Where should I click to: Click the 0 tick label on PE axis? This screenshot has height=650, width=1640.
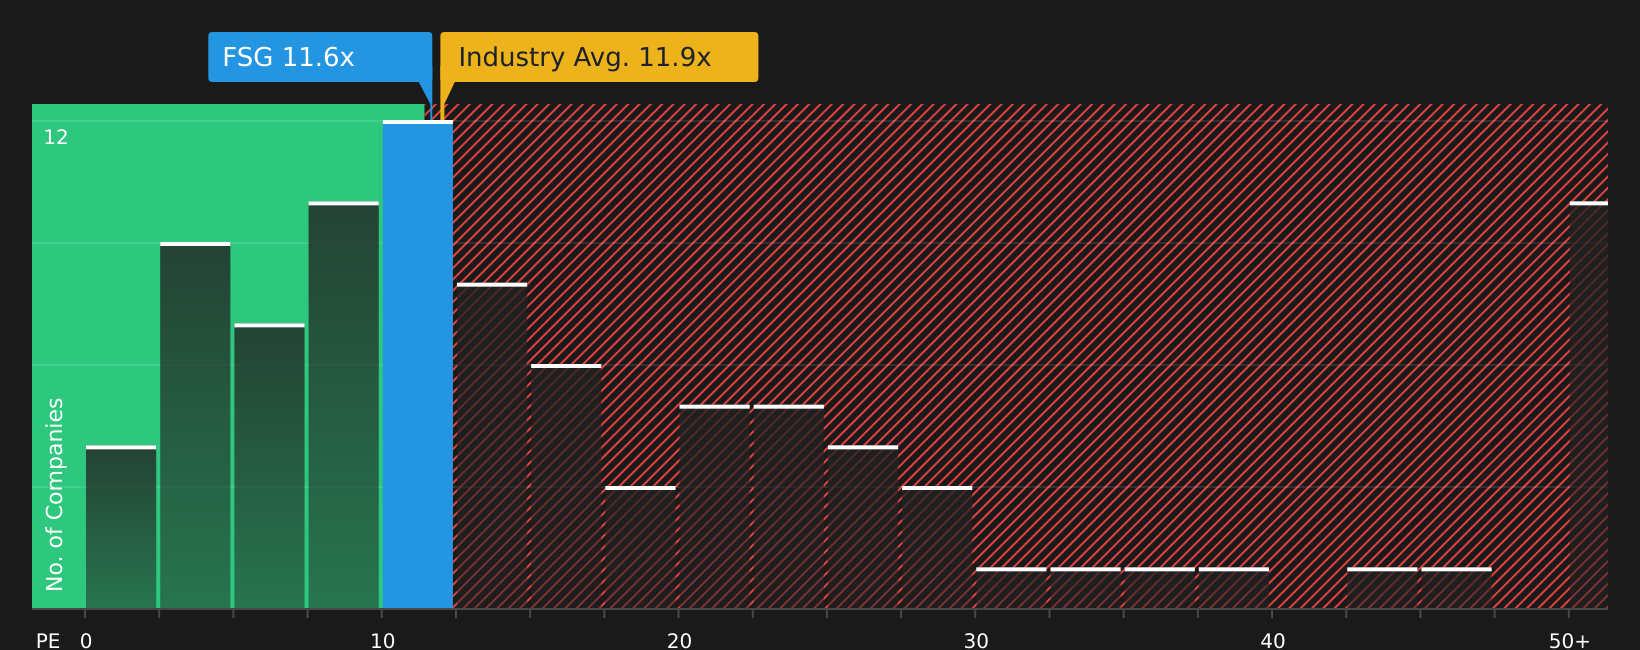pyautogui.click(x=86, y=641)
